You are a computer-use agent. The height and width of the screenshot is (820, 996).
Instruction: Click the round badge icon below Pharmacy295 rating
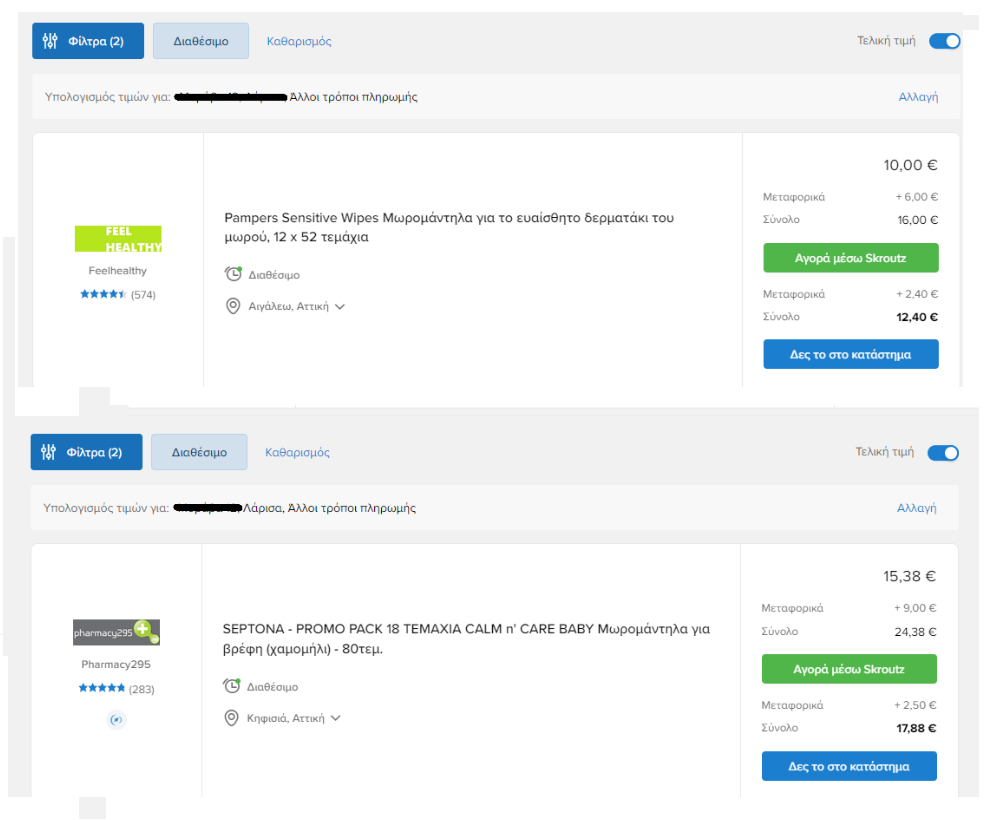116,720
